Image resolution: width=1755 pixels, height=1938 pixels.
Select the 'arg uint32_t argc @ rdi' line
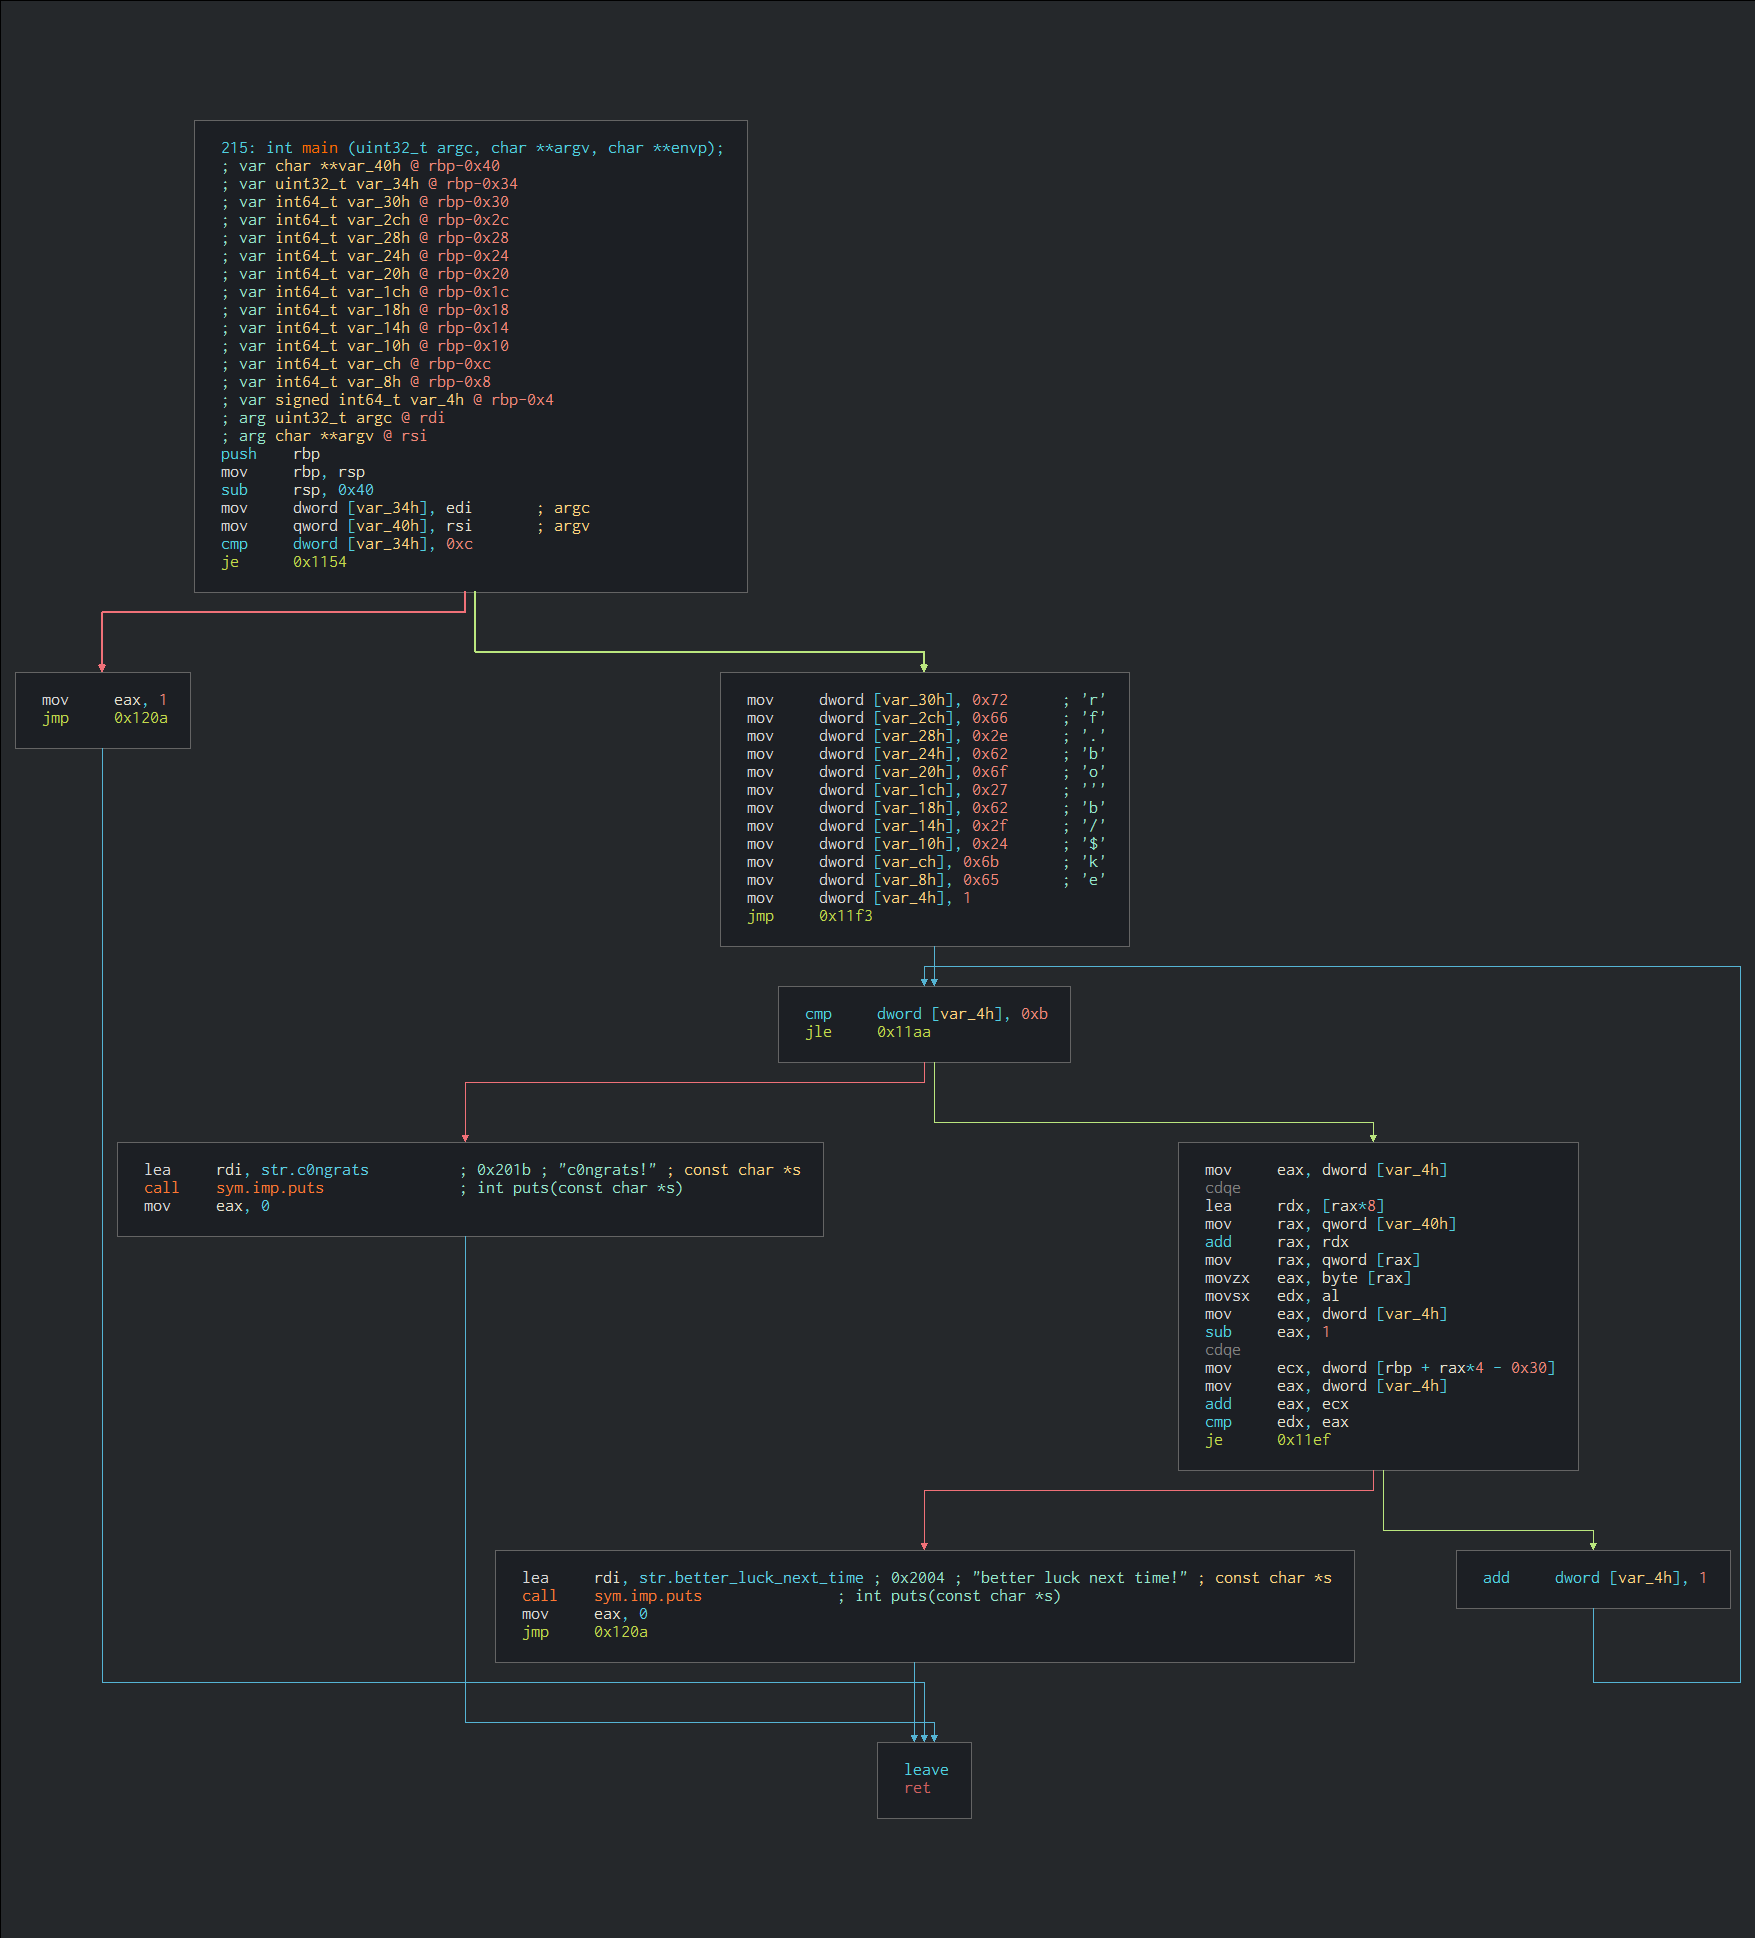tap(333, 418)
